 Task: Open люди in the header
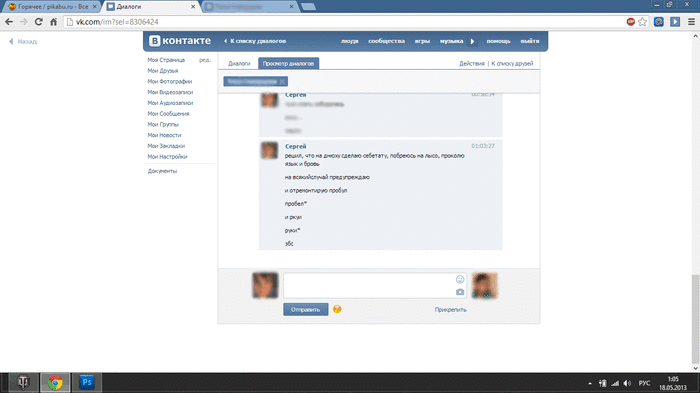[x=350, y=41]
